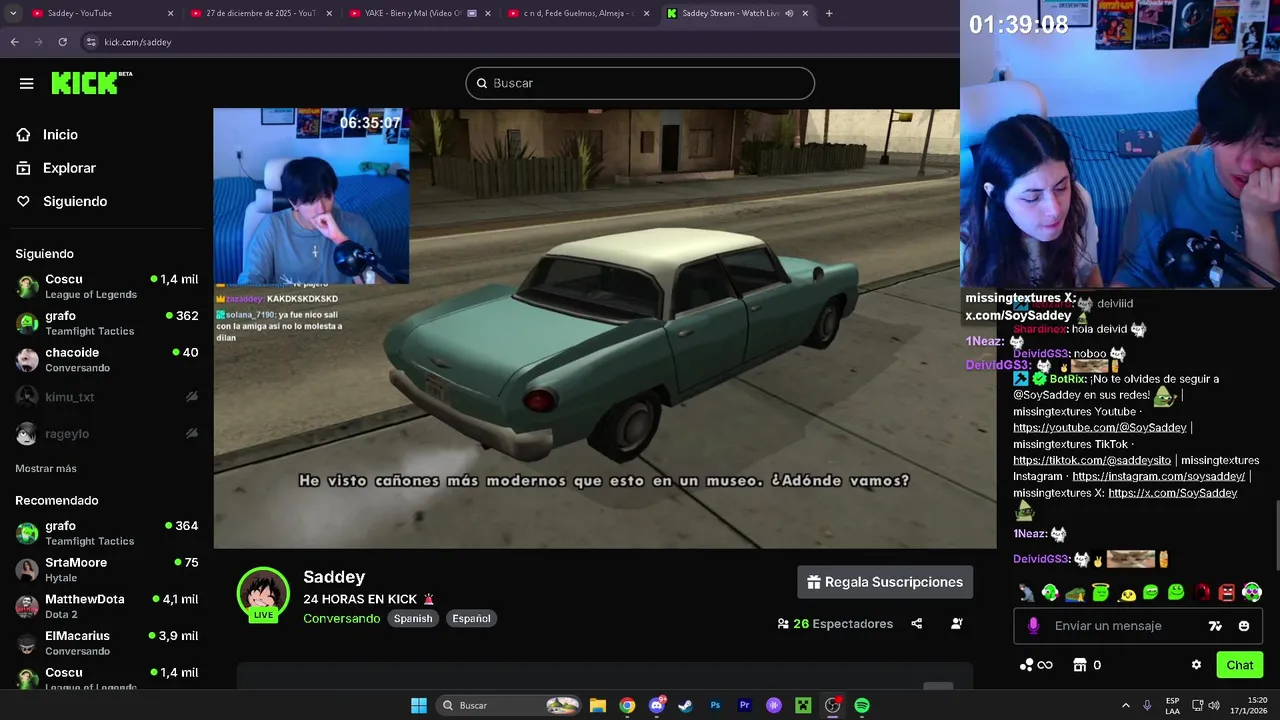This screenshot has height=720, width=1280.
Task: Click the voice message microphone icon
Action: coord(1033,626)
